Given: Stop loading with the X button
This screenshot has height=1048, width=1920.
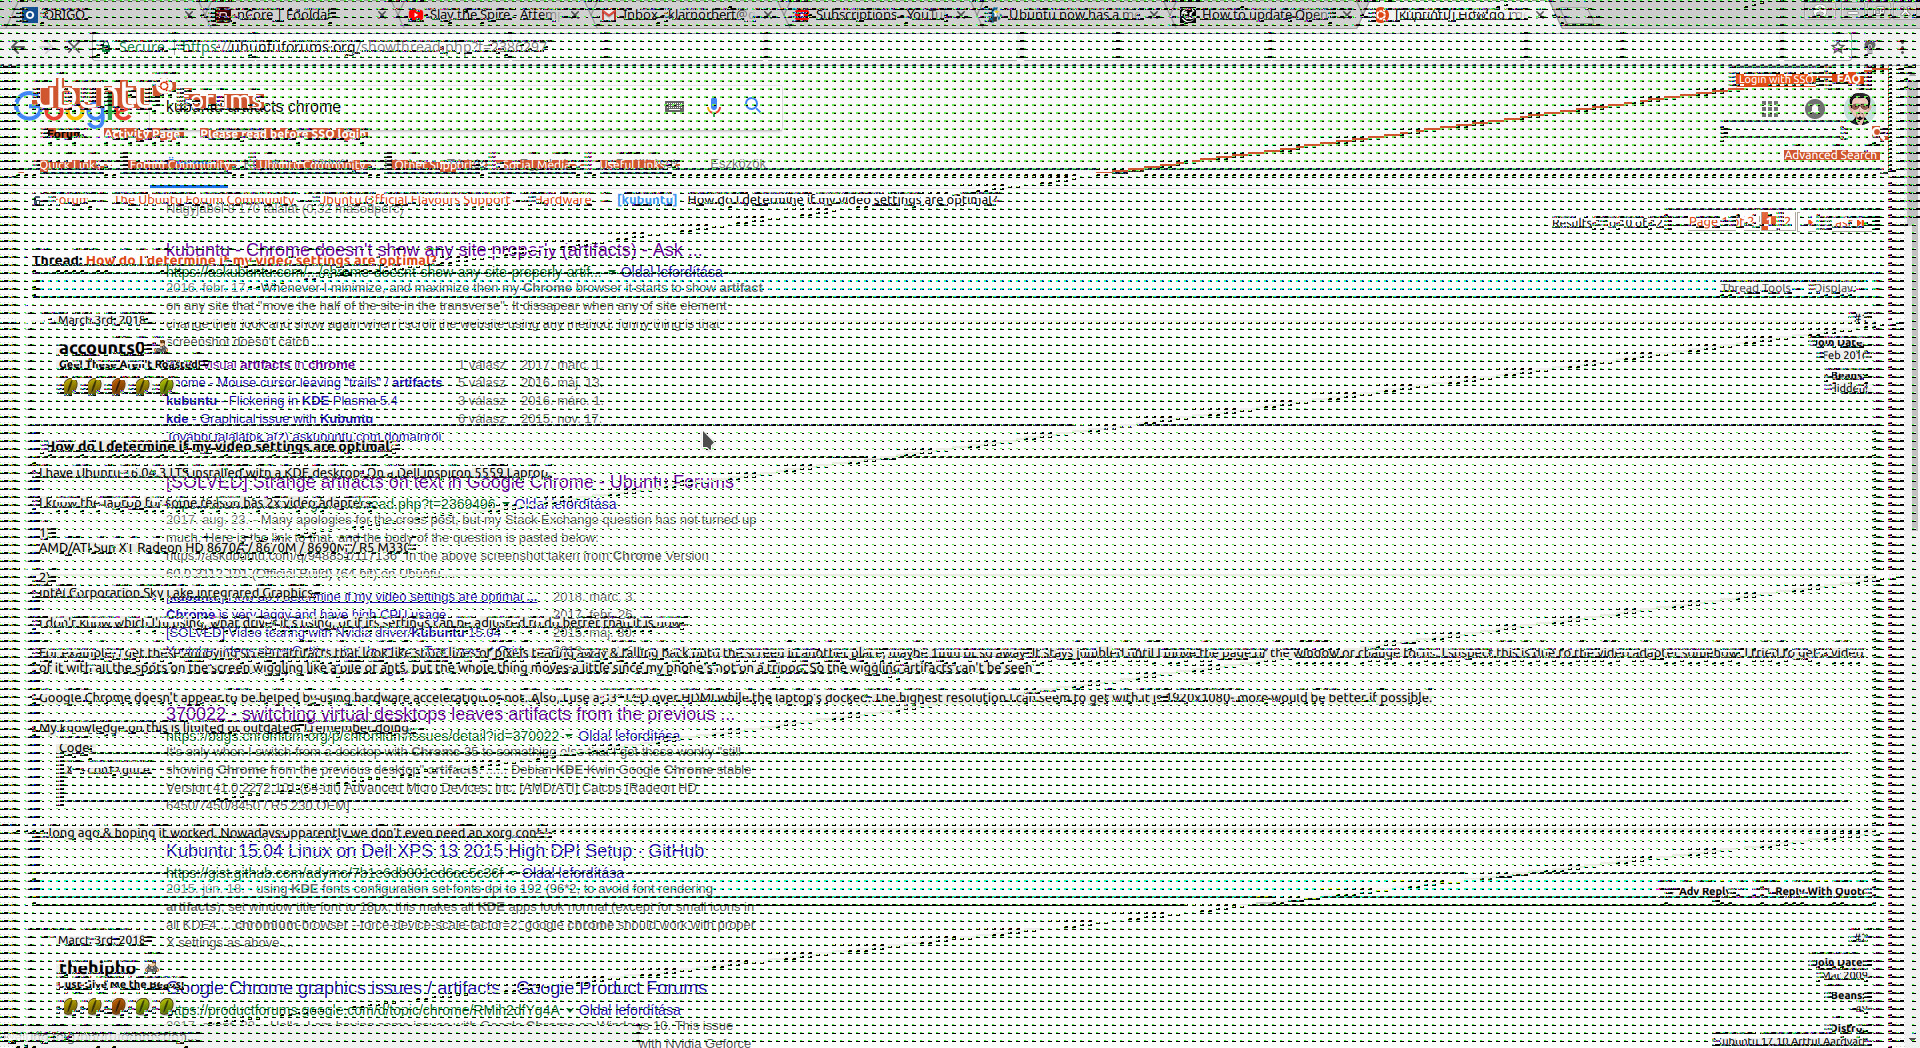Looking at the screenshot, I should (73, 47).
